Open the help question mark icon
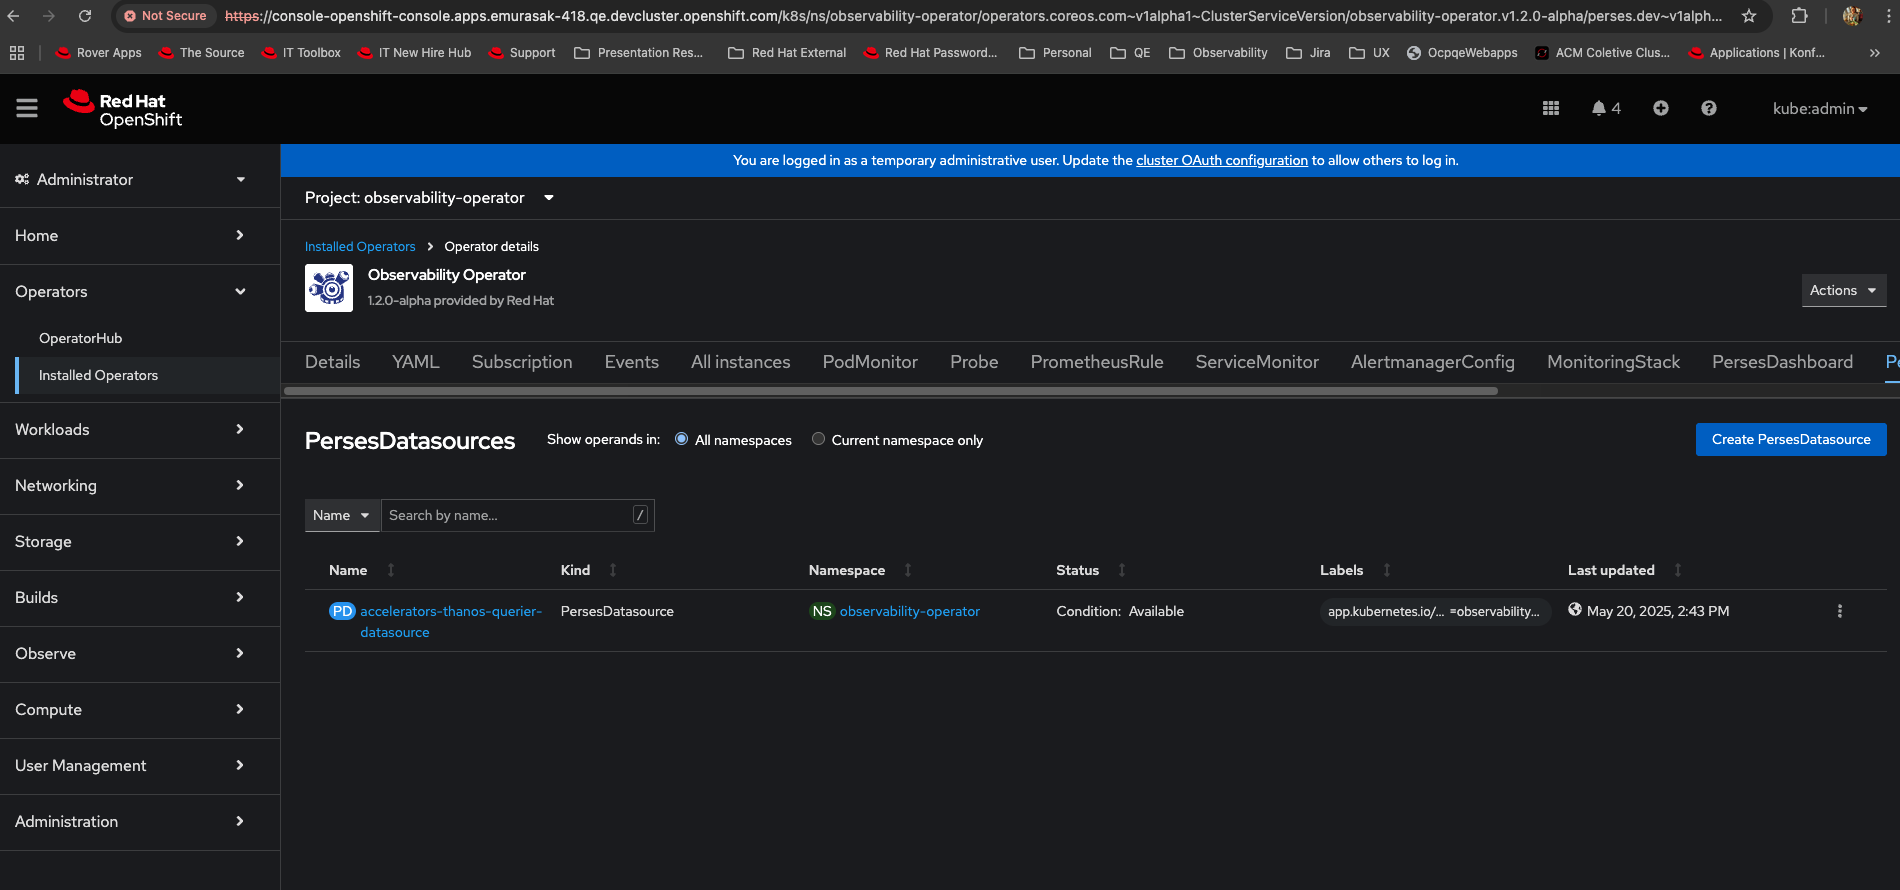This screenshot has width=1900, height=890. 1709,108
